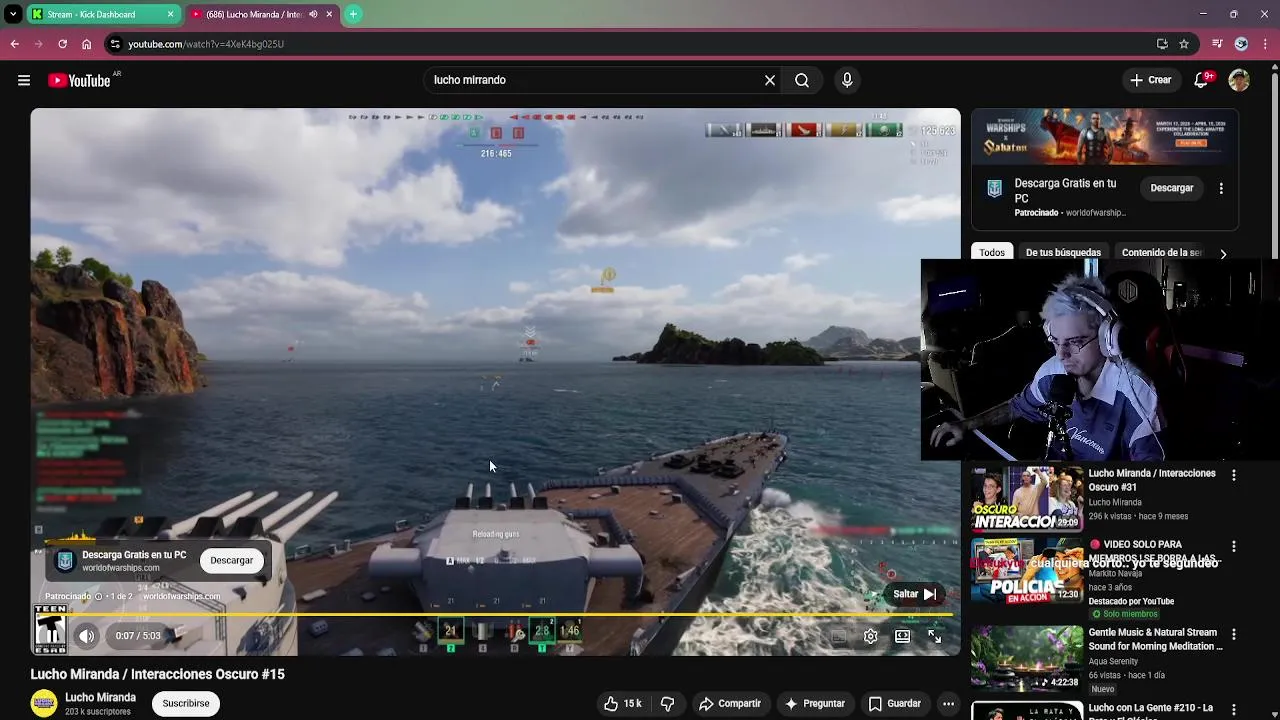Image resolution: width=1280 pixels, height=720 pixels.
Task: Start voice search with the microphone icon
Action: (x=847, y=80)
